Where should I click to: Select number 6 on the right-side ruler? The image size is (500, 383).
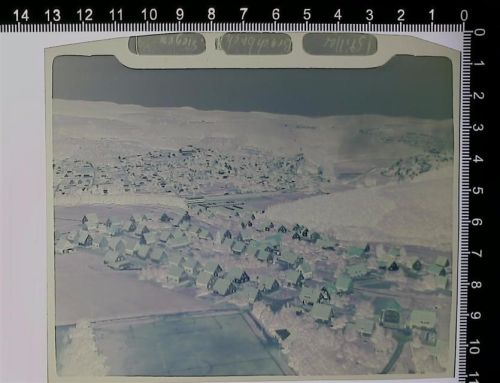478,222
